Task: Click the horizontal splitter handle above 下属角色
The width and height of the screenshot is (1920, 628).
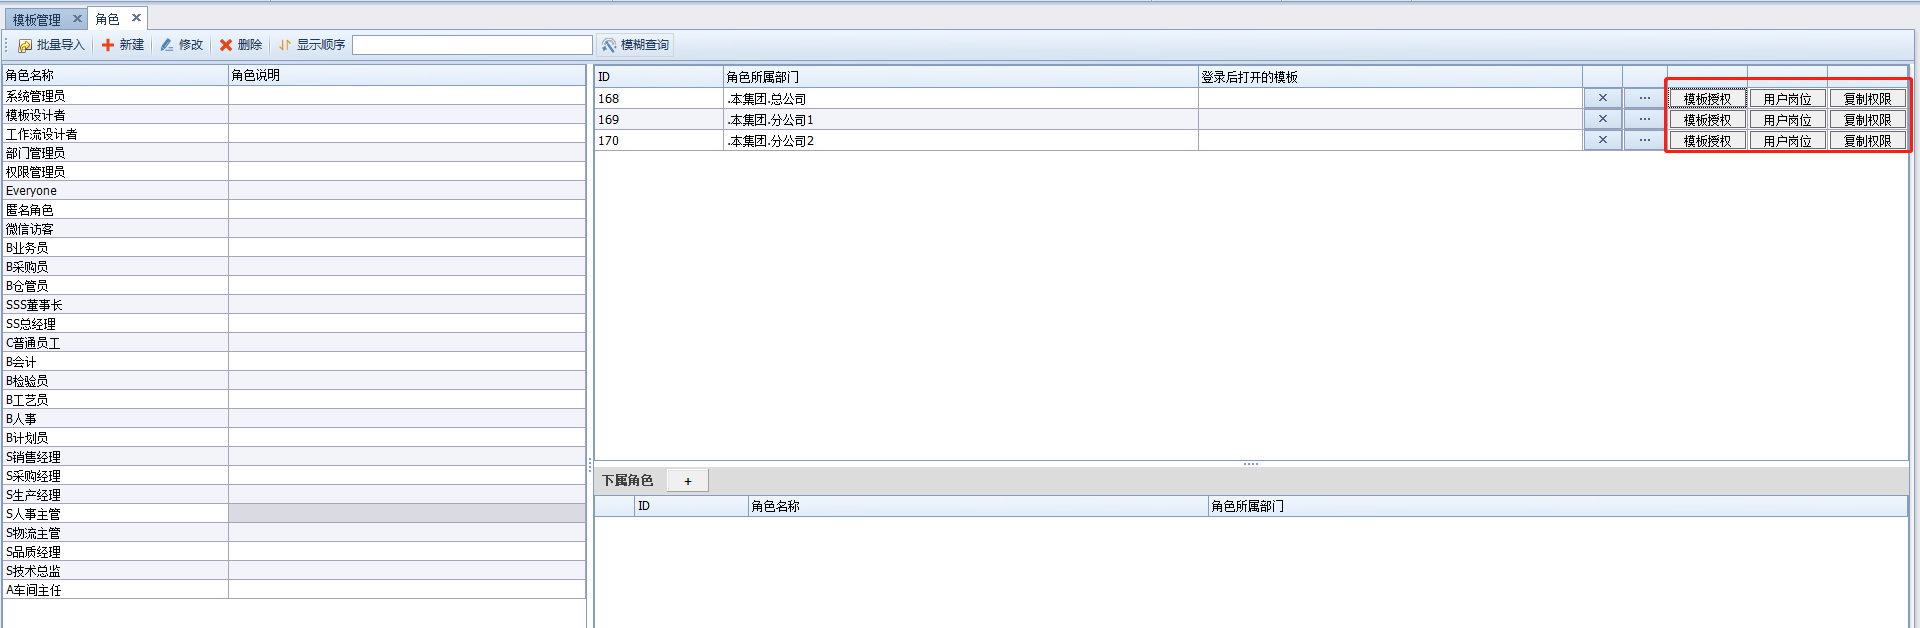Action: click(1250, 464)
